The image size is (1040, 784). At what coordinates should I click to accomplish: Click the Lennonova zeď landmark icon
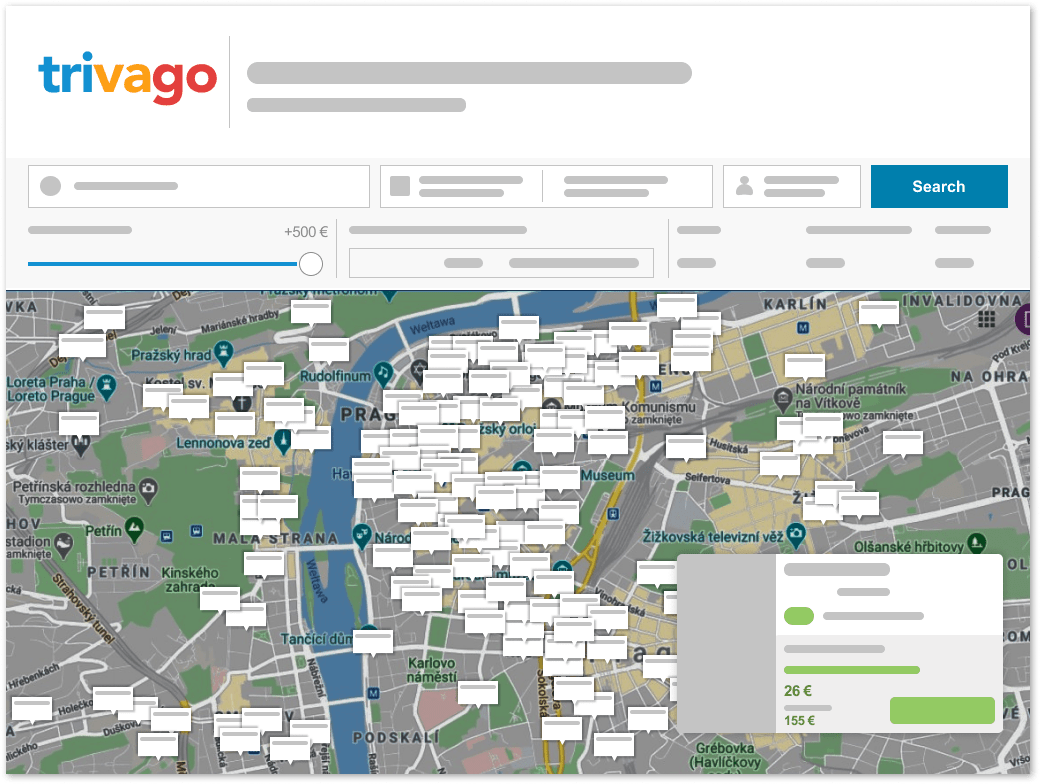point(284,440)
